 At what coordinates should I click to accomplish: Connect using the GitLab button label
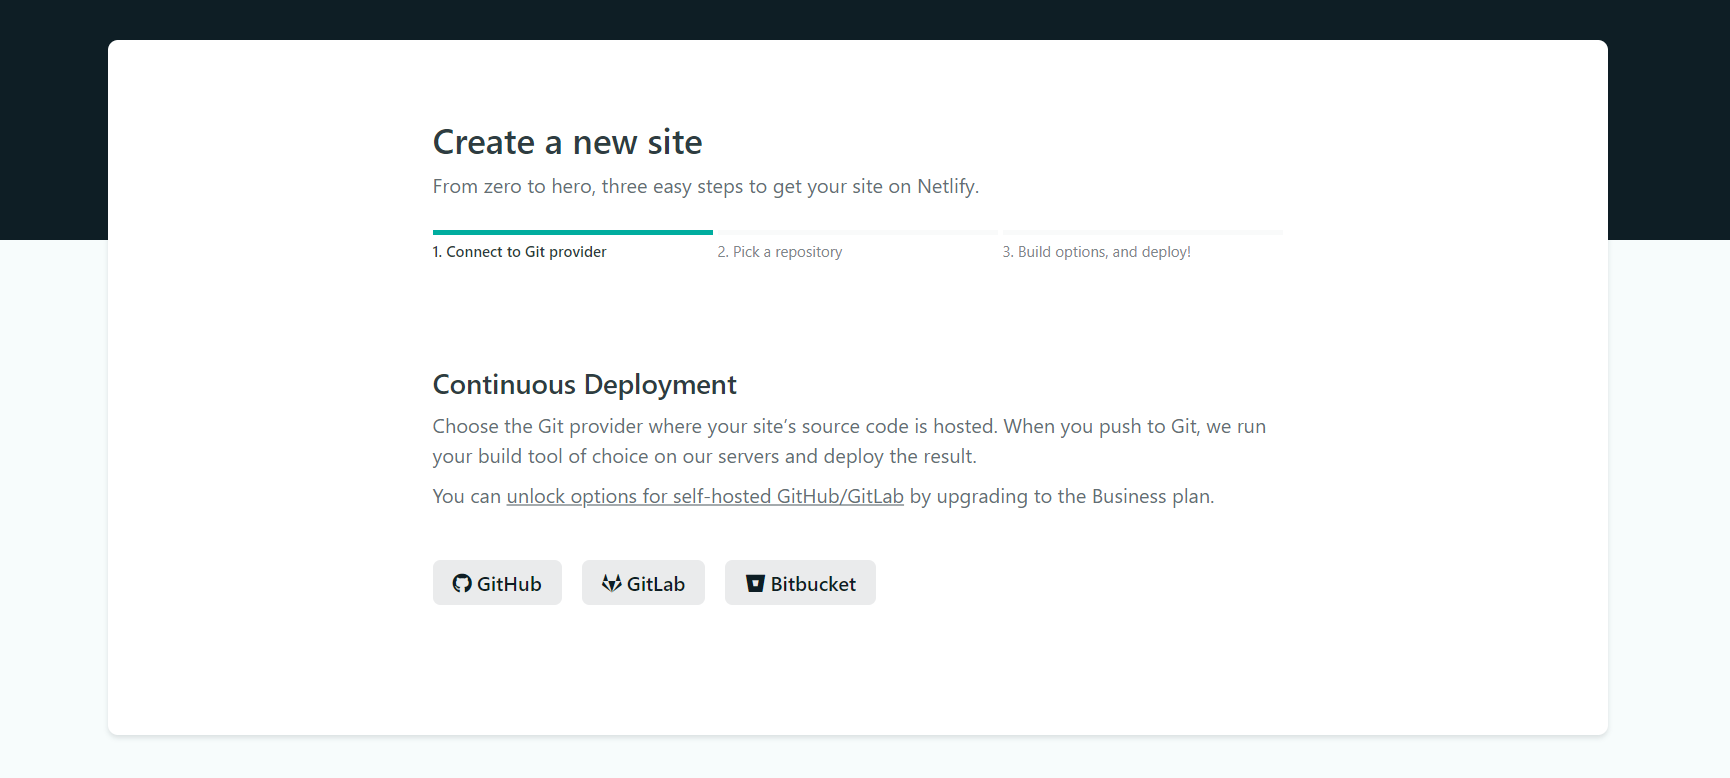point(656,584)
